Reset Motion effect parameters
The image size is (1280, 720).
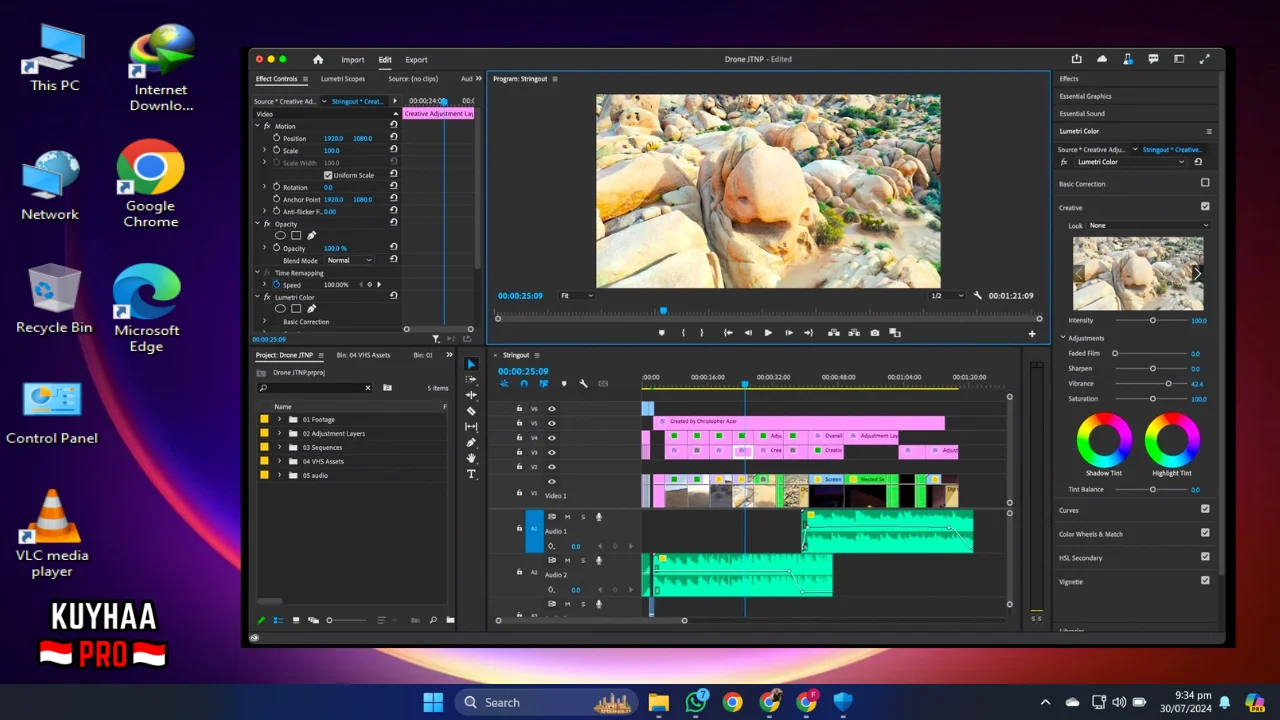pyautogui.click(x=394, y=126)
